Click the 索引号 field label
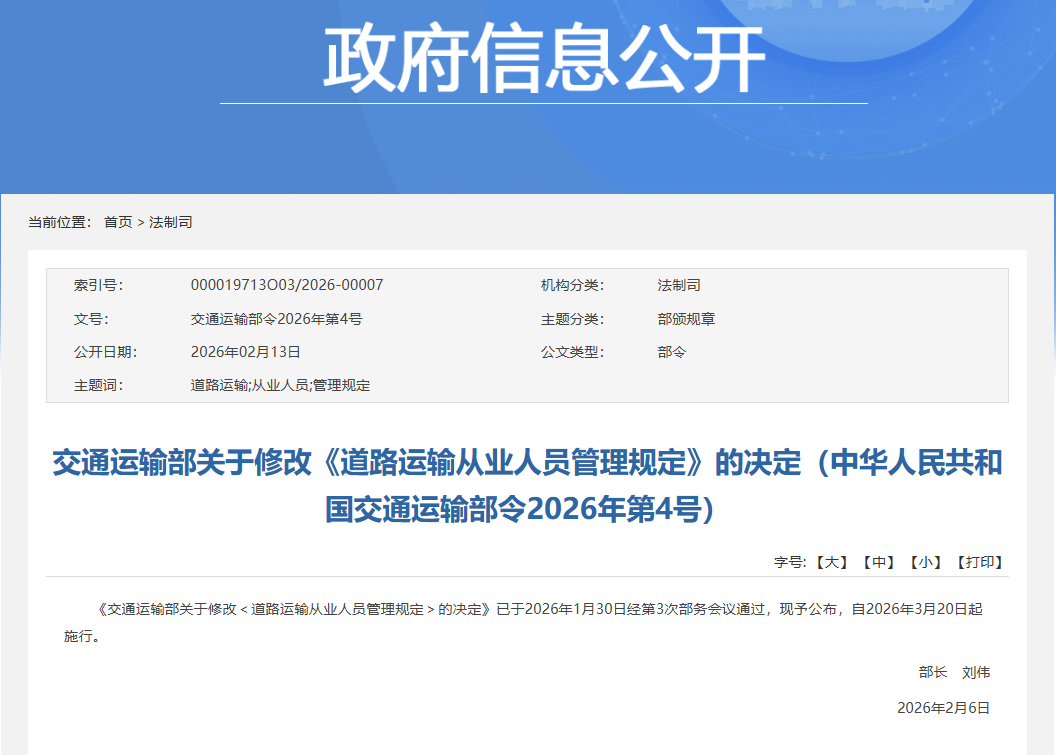The height and width of the screenshot is (755, 1056). [98, 285]
